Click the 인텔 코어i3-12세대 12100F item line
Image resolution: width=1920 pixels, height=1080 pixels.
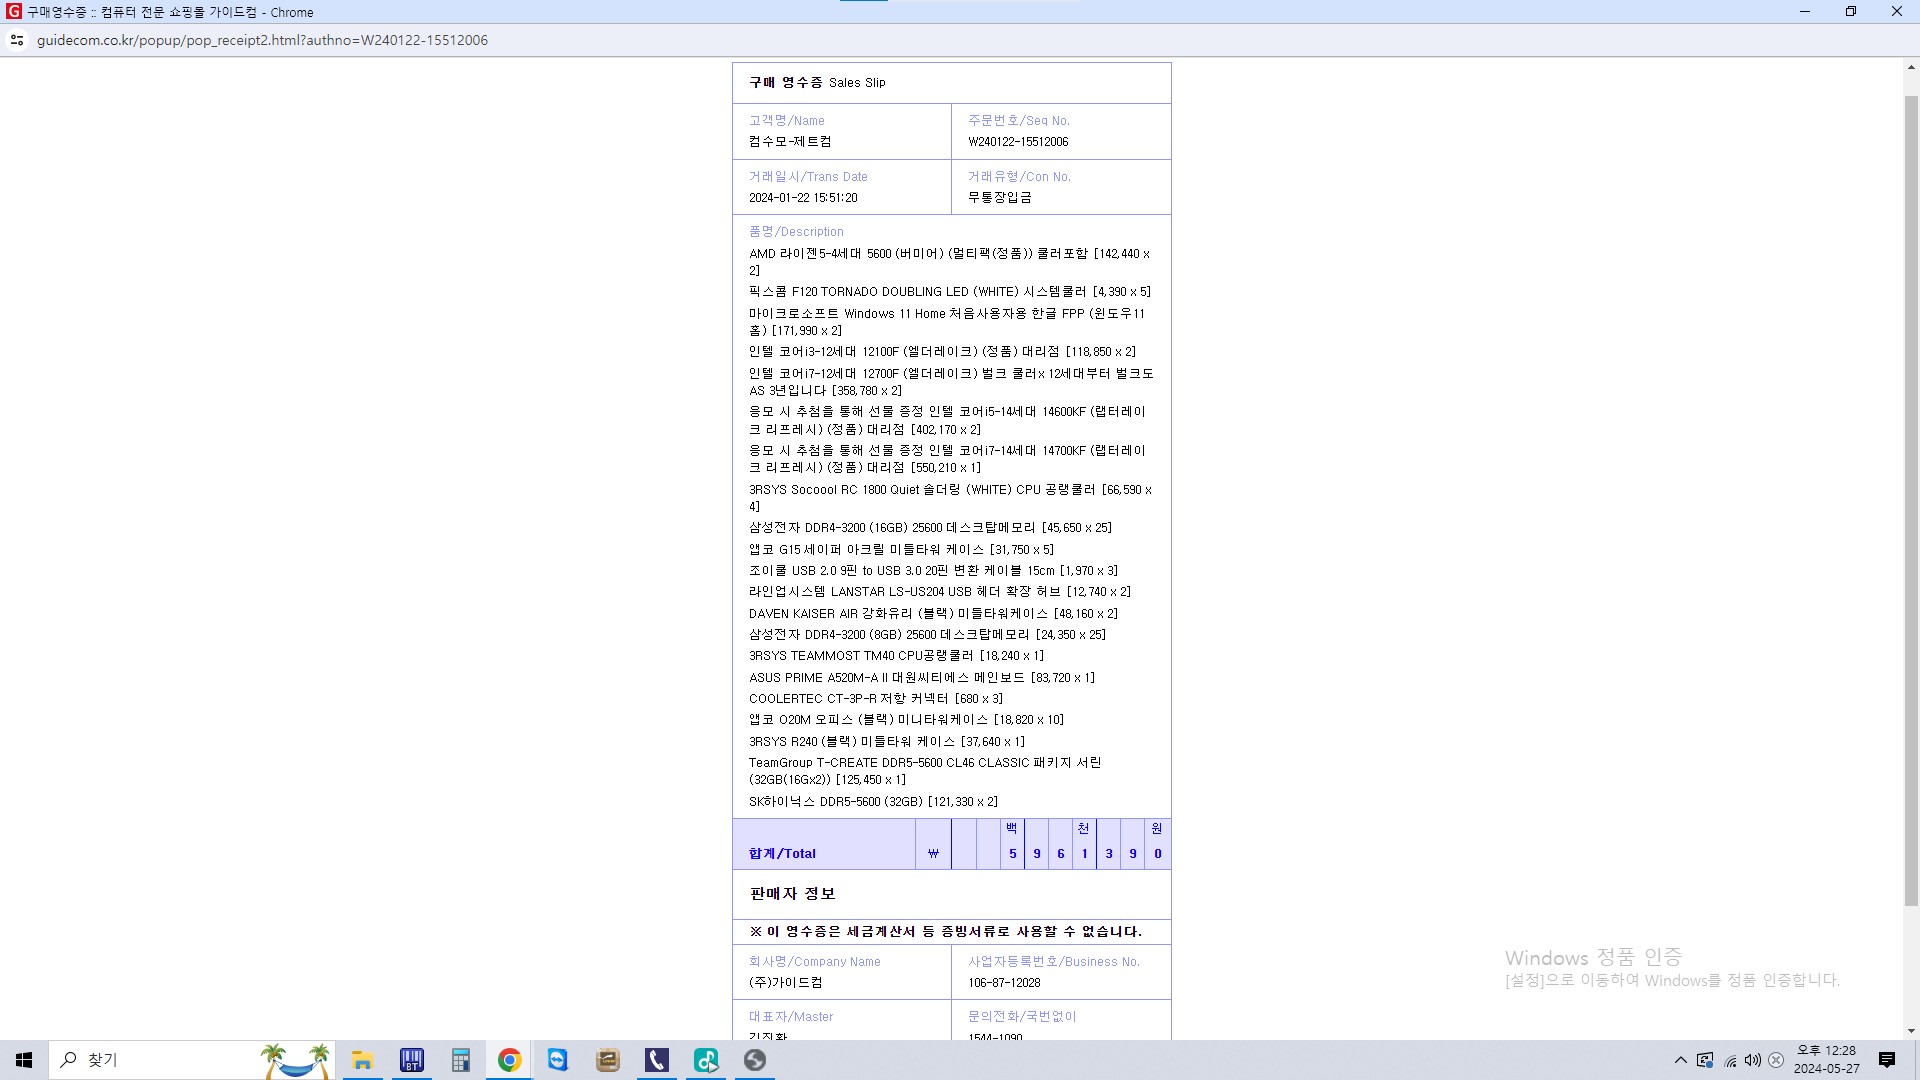tap(942, 352)
